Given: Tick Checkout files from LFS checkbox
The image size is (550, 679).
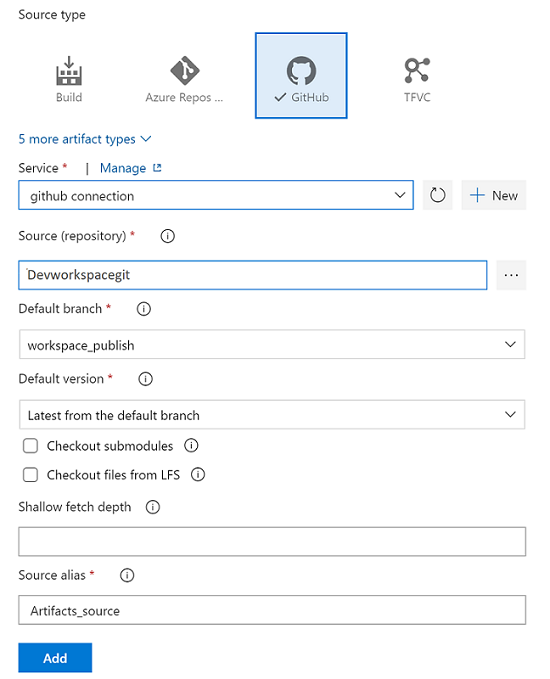Looking at the screenshot, I should click(30, 475).
